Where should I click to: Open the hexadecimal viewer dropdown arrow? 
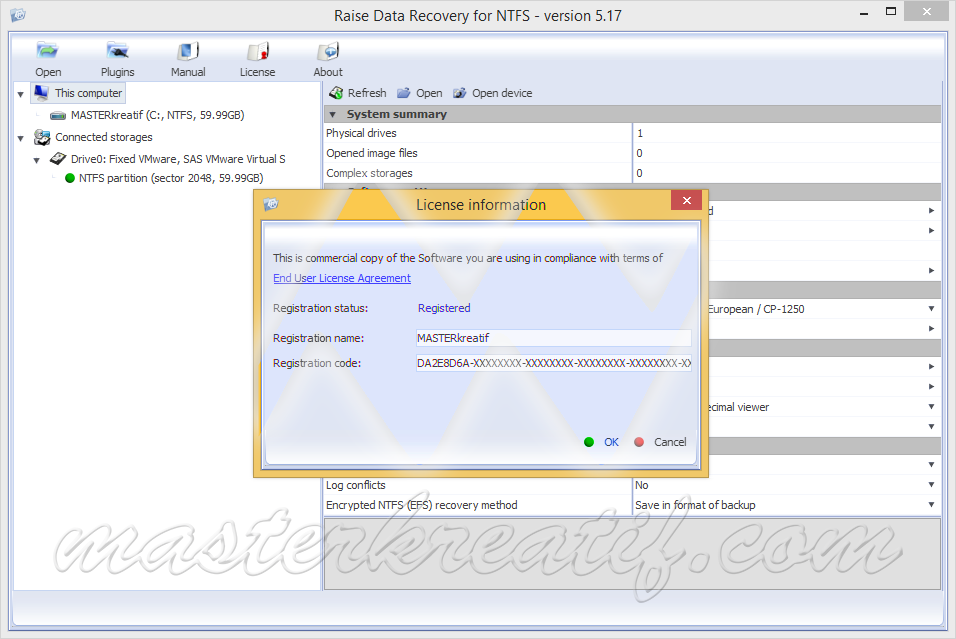point(931,407)
